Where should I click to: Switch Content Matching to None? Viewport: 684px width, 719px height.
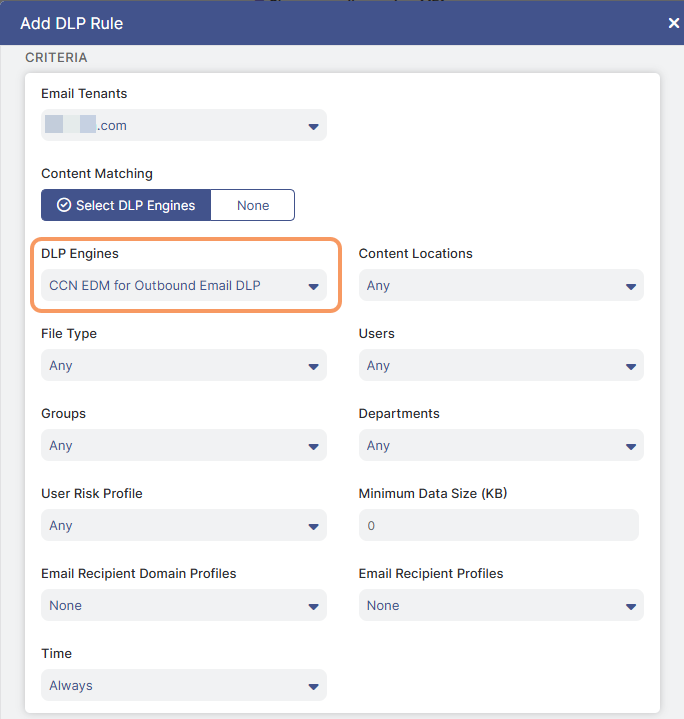253,205
